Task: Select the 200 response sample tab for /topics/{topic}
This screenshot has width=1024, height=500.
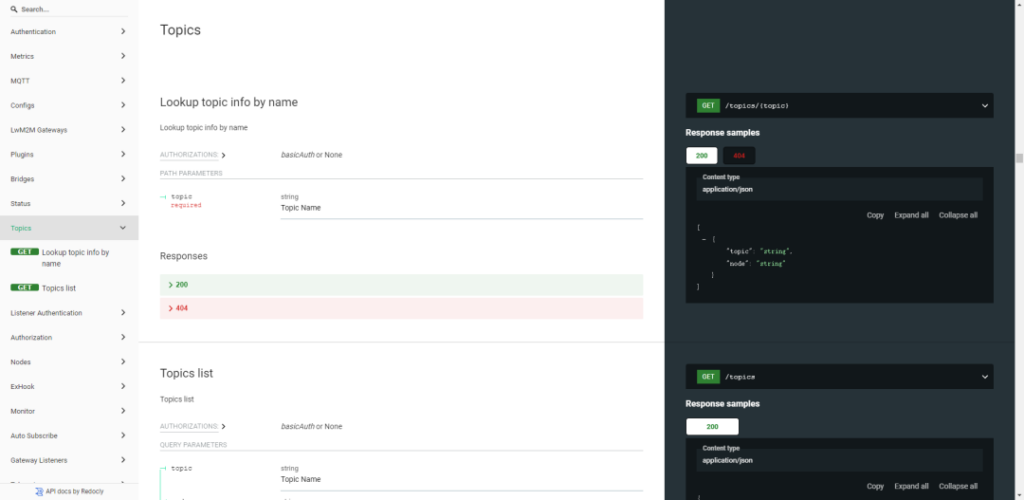Action: (x=701, y=155)
